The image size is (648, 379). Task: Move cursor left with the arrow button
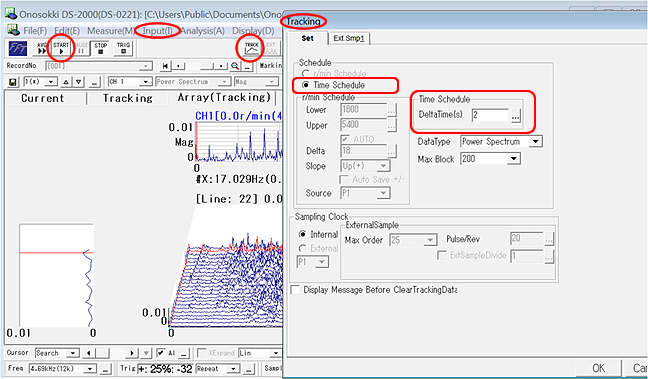pyautogui.click(x=88, y=353)
